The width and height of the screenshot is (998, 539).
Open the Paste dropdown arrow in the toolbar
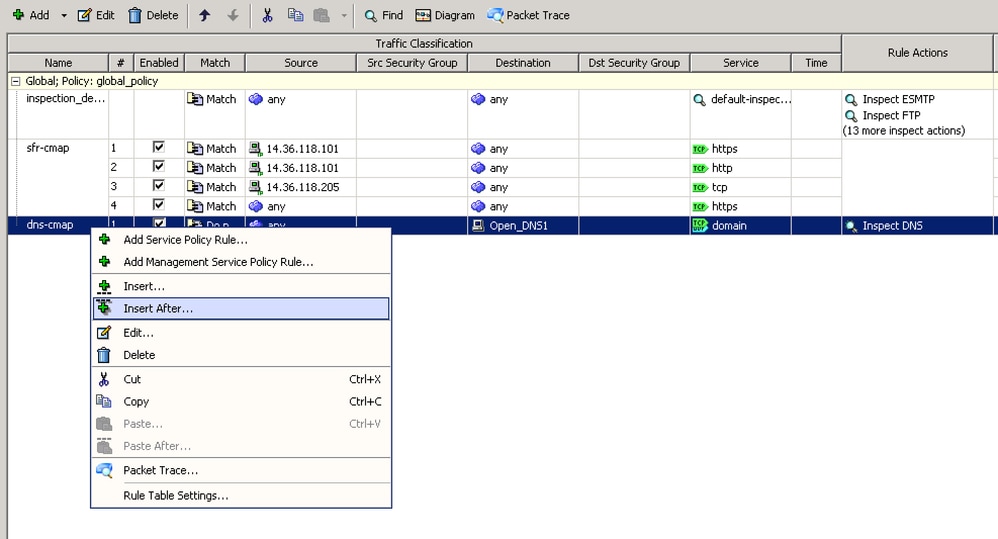[x=344, y=15]
